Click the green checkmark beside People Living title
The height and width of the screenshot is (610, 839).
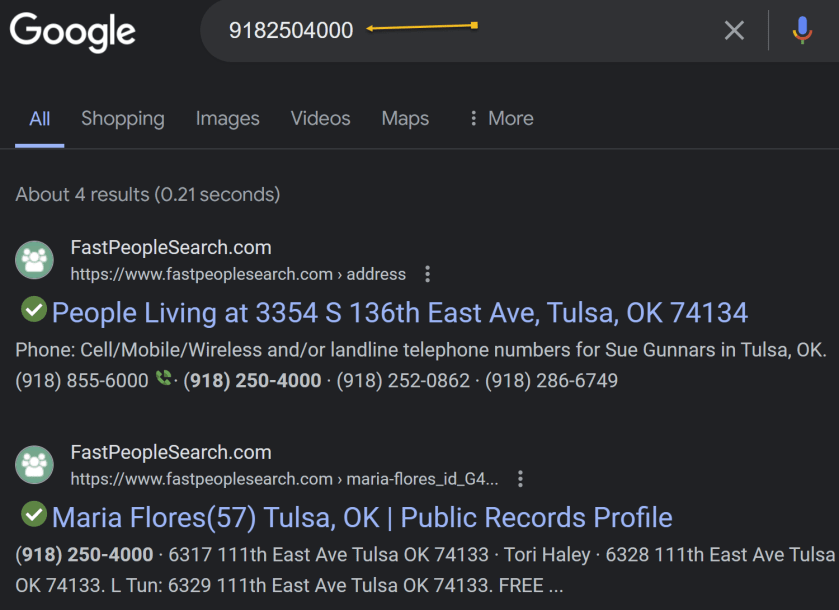(34, 311)
